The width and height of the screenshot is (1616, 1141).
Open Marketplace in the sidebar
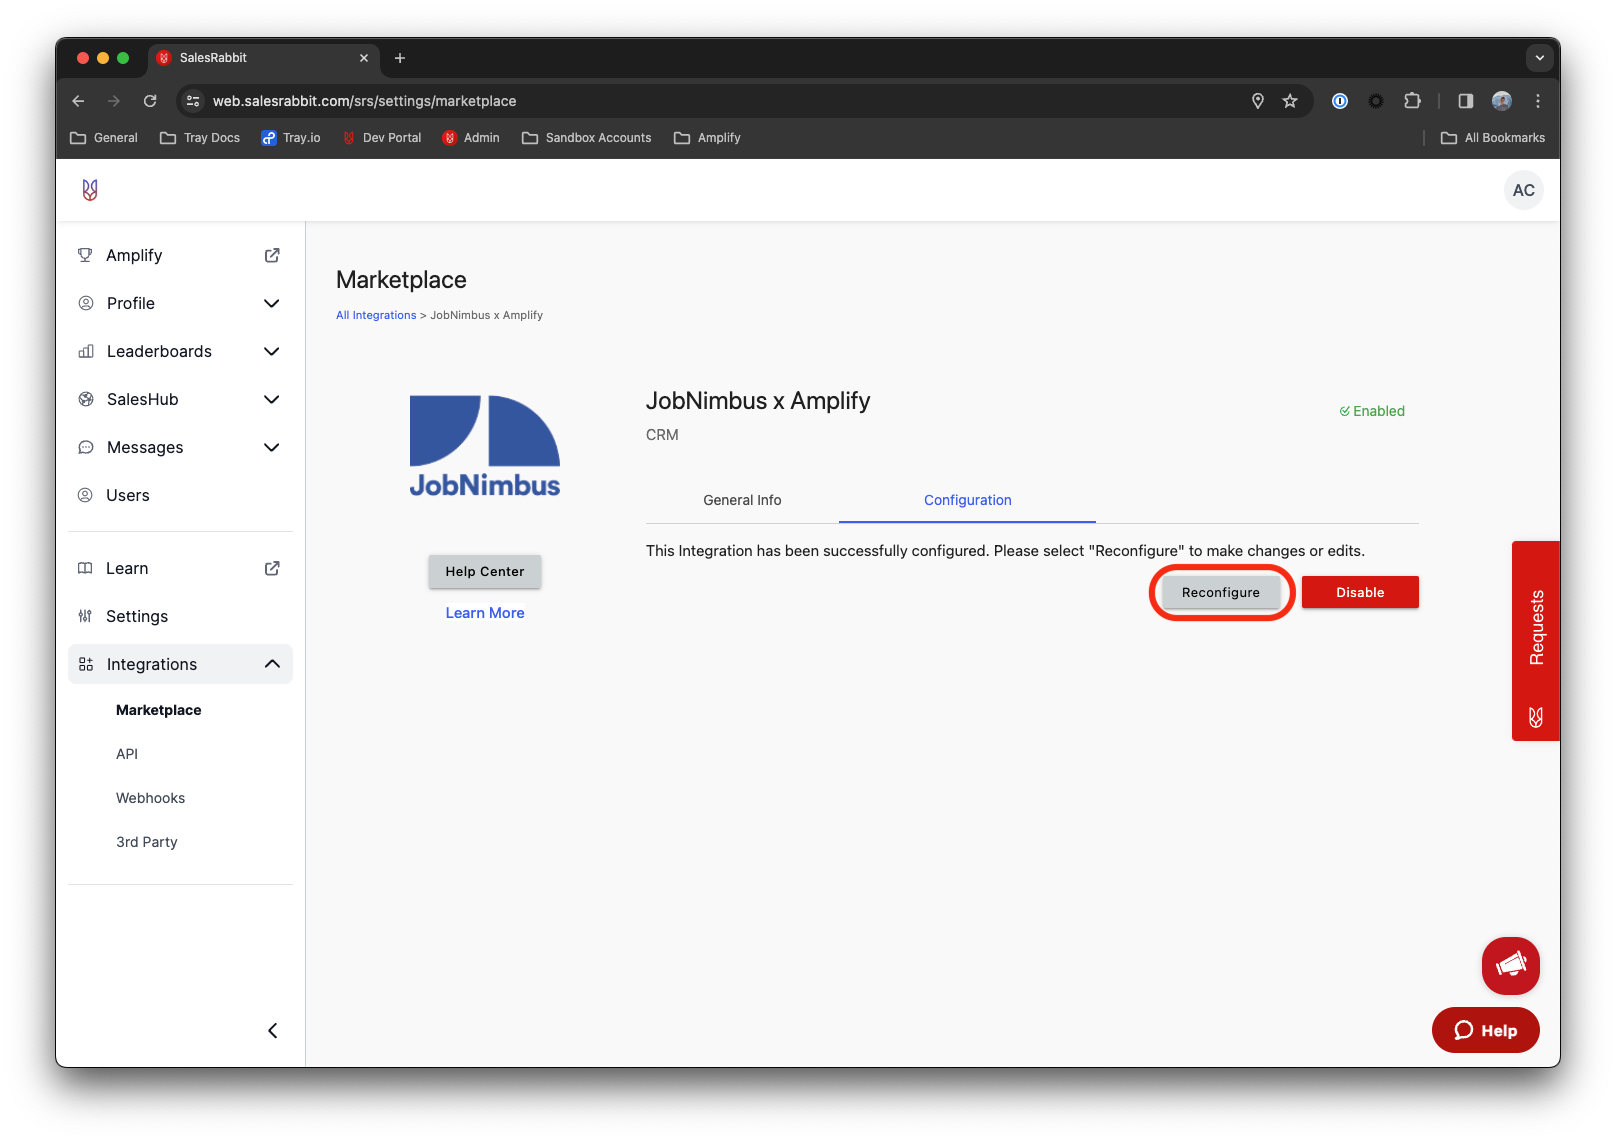[x=159, y=710]
